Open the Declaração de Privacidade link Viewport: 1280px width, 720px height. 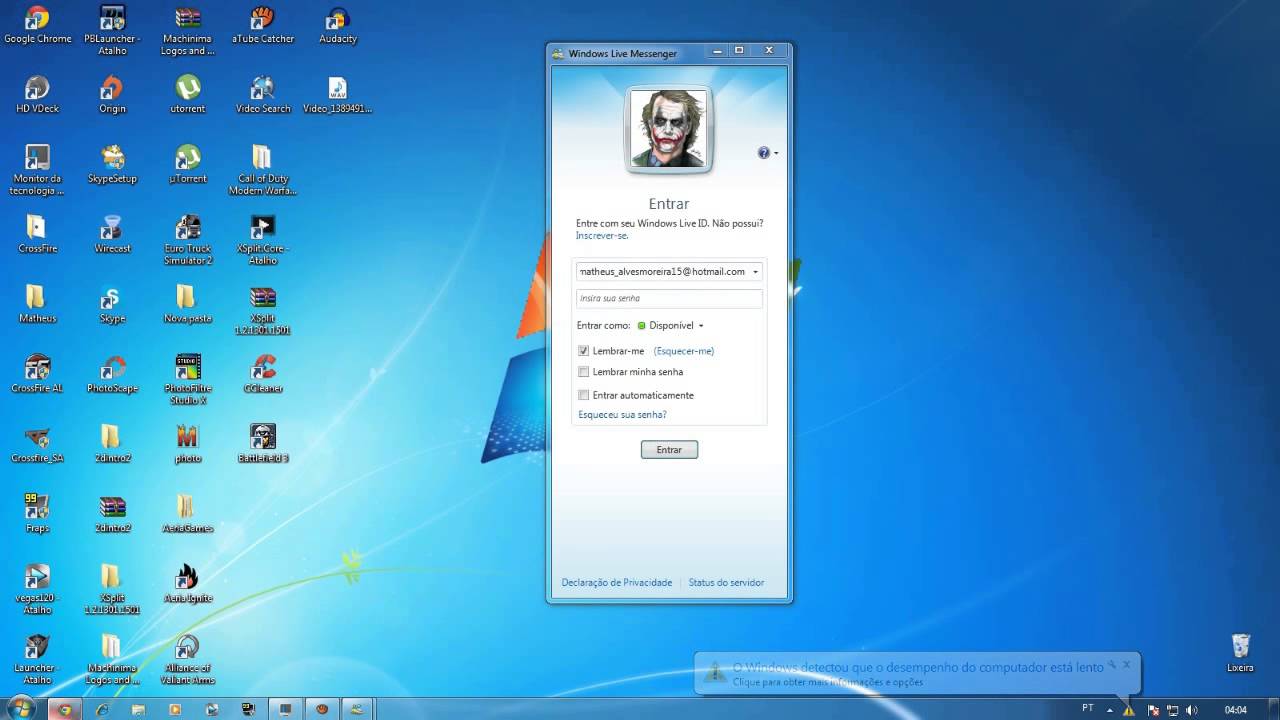617,582
